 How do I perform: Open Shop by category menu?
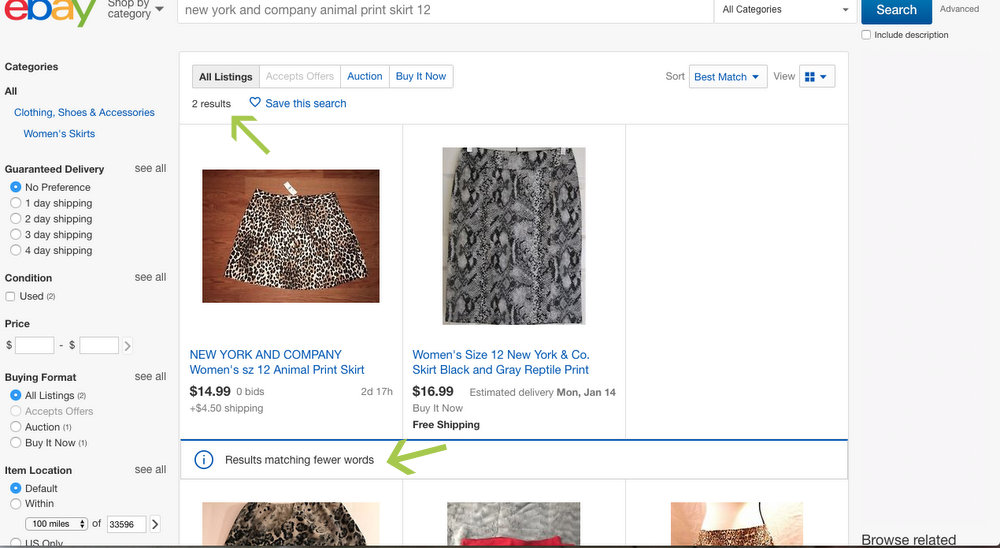point(135,9)
